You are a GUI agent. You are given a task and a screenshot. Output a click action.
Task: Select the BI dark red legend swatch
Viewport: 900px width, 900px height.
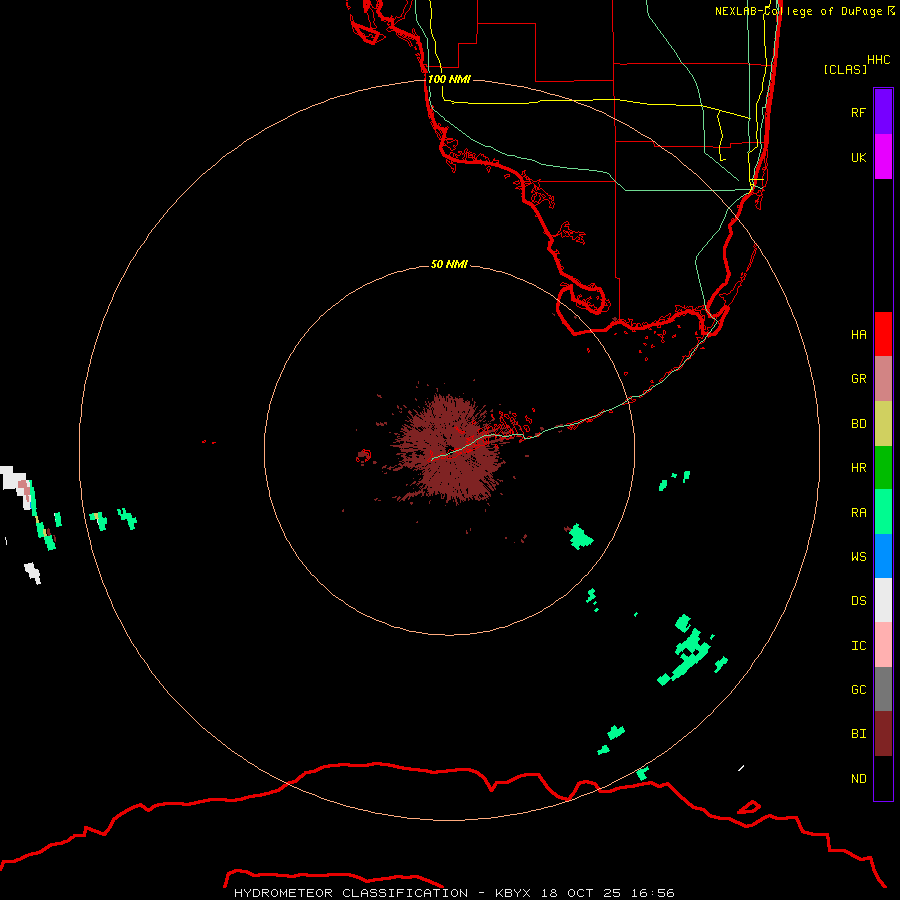click(x=883, y=734)
